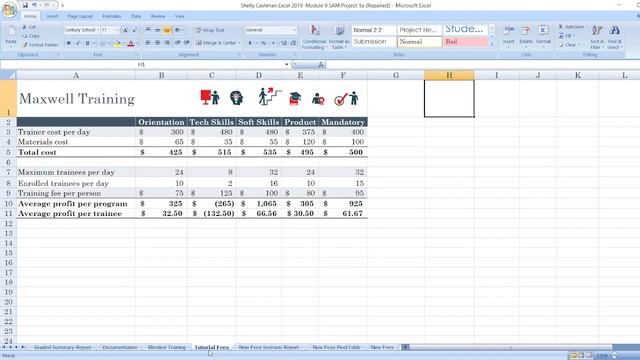Apply the Bad cell style
The height and width of the screenshot is (360, 640).
(465, 42)
